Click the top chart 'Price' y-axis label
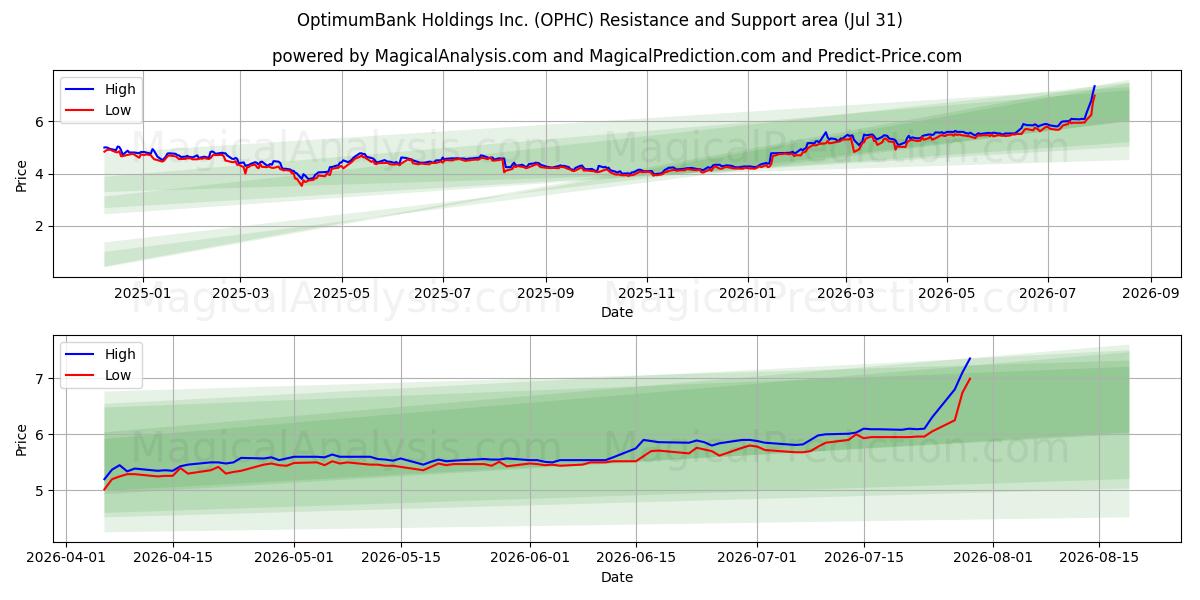This screenshot has width=1200, height=600. point(22,174)
